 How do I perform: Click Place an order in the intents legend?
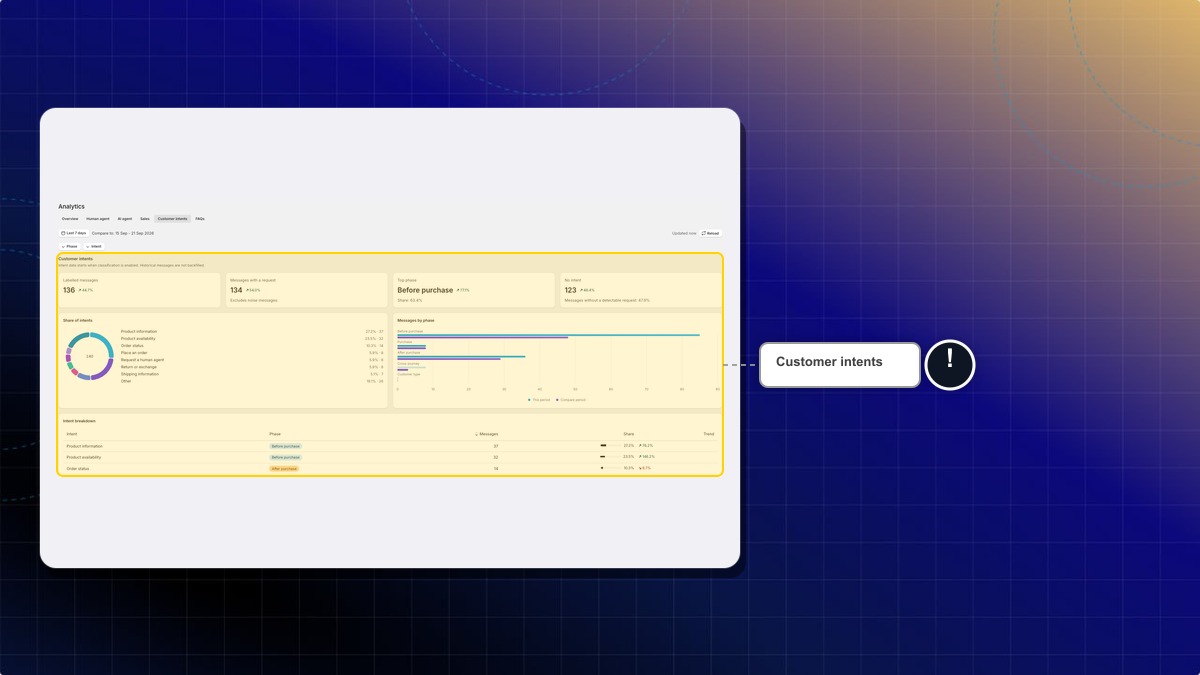coord(134,352)
